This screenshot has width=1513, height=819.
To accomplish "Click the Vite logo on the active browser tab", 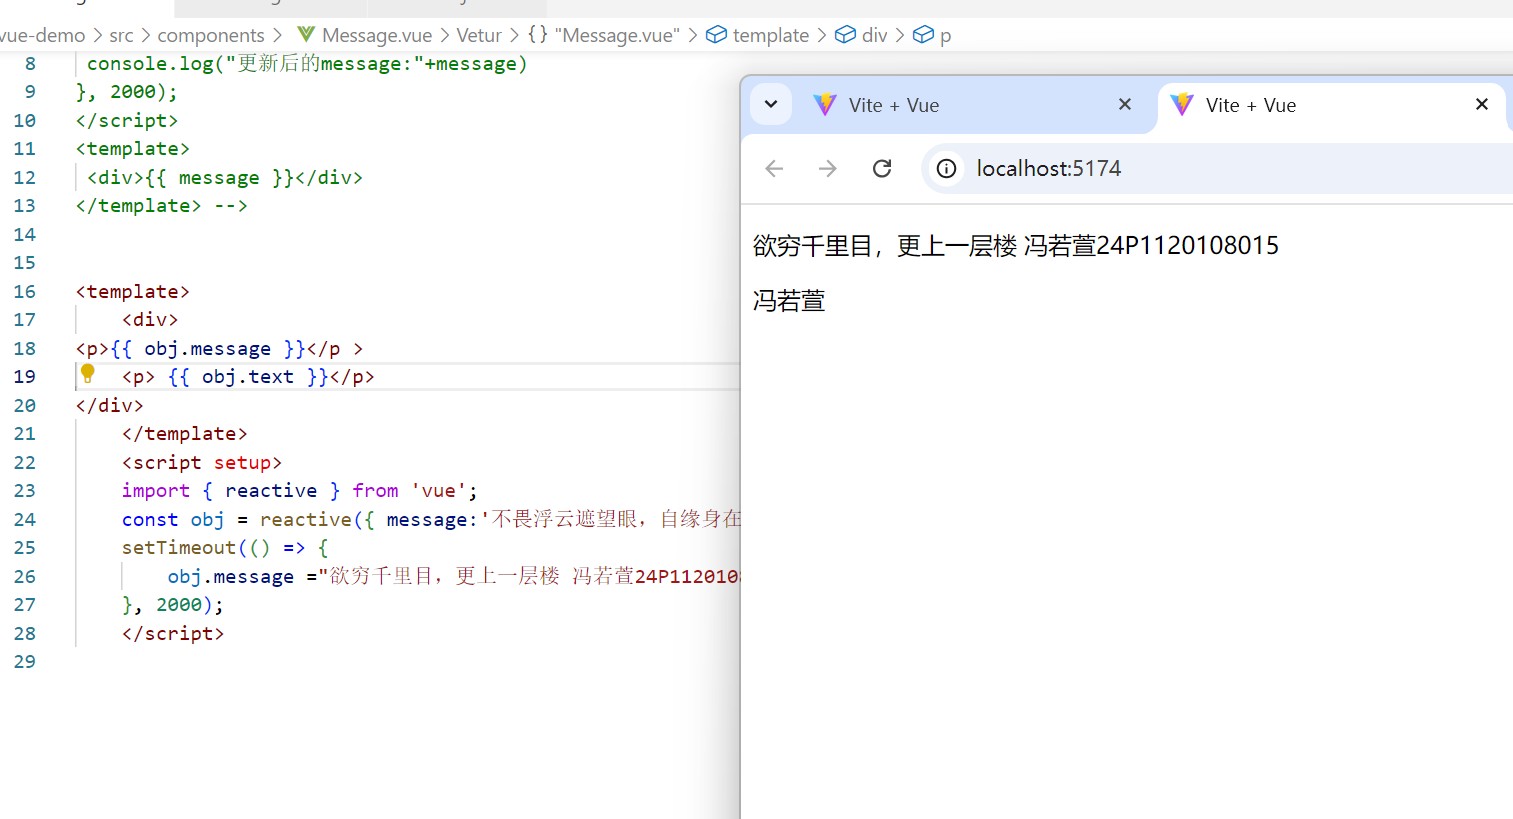I will pyautogui.click(x=1182, y=105).
